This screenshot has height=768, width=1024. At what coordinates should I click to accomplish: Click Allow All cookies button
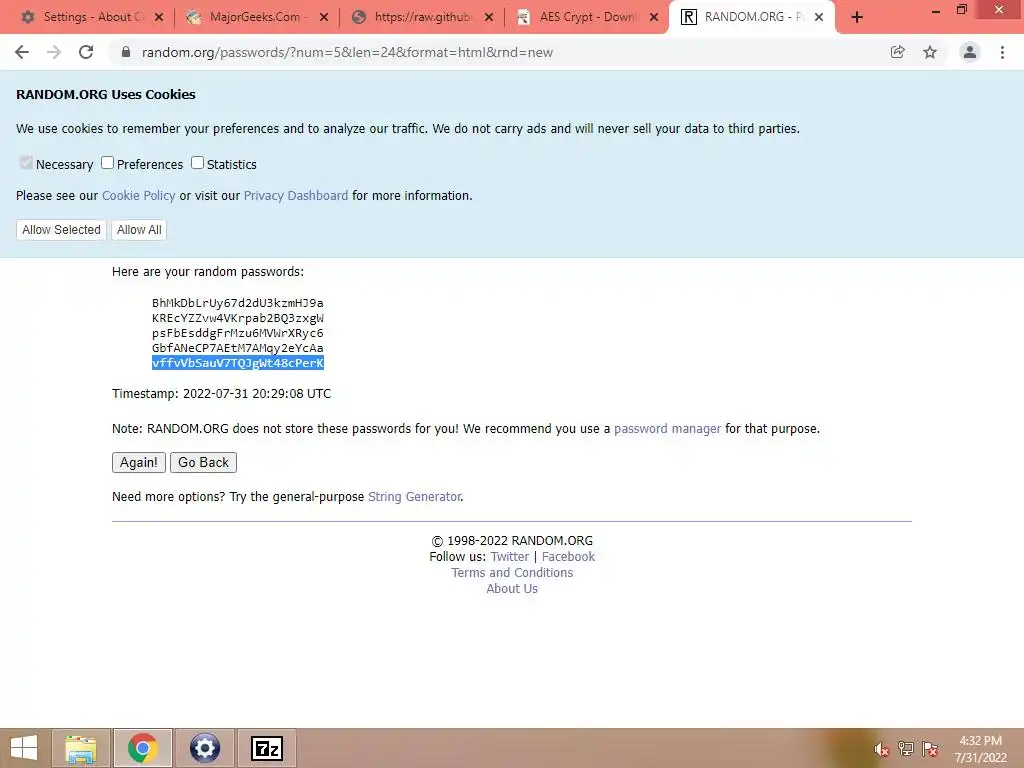tap(139, 230)
